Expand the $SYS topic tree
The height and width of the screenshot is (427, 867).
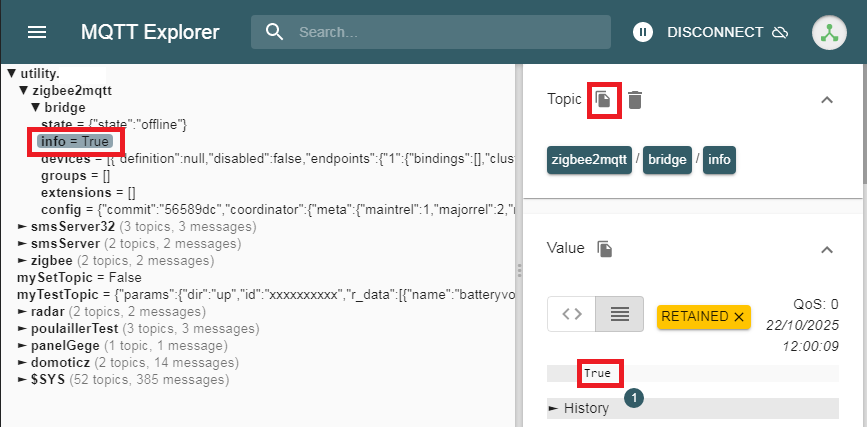coord(23,379)
